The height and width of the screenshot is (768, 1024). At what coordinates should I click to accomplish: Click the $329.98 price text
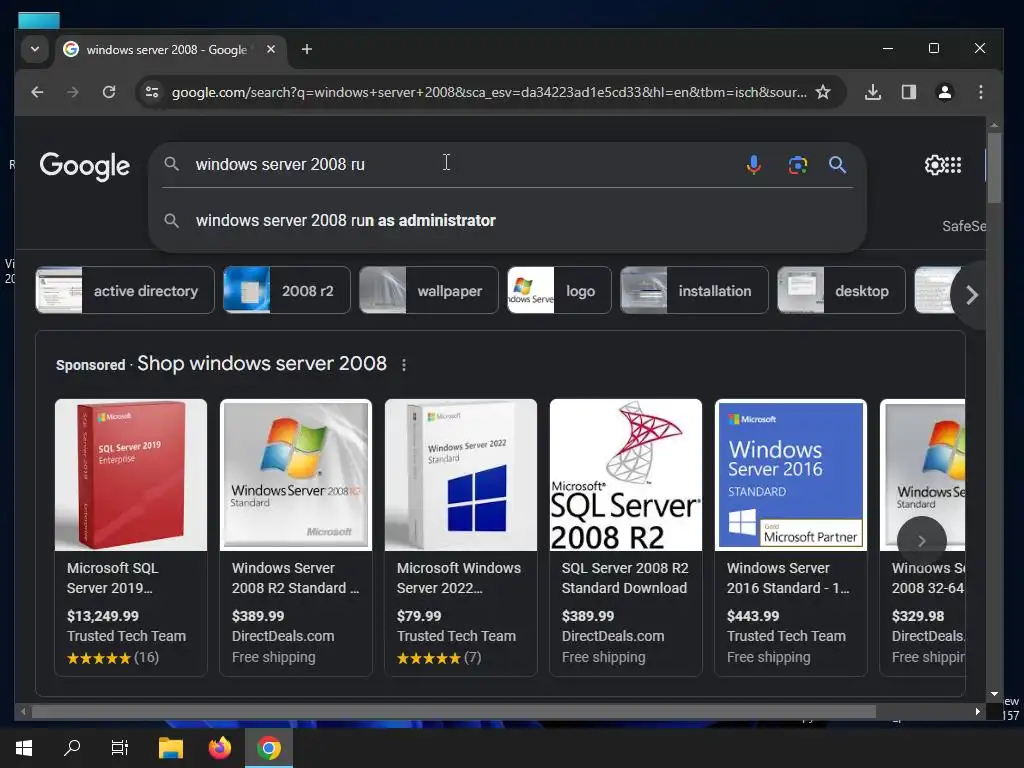918,616
